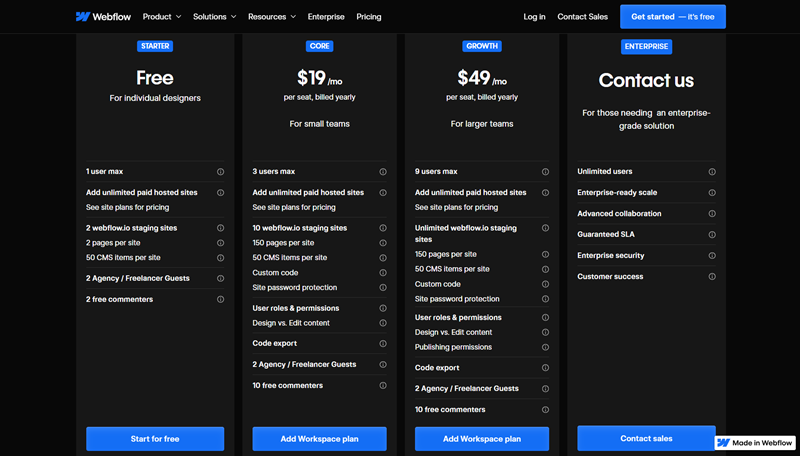Open the Pricing nav item
800x456 pixels.
(x=369, y=17)
